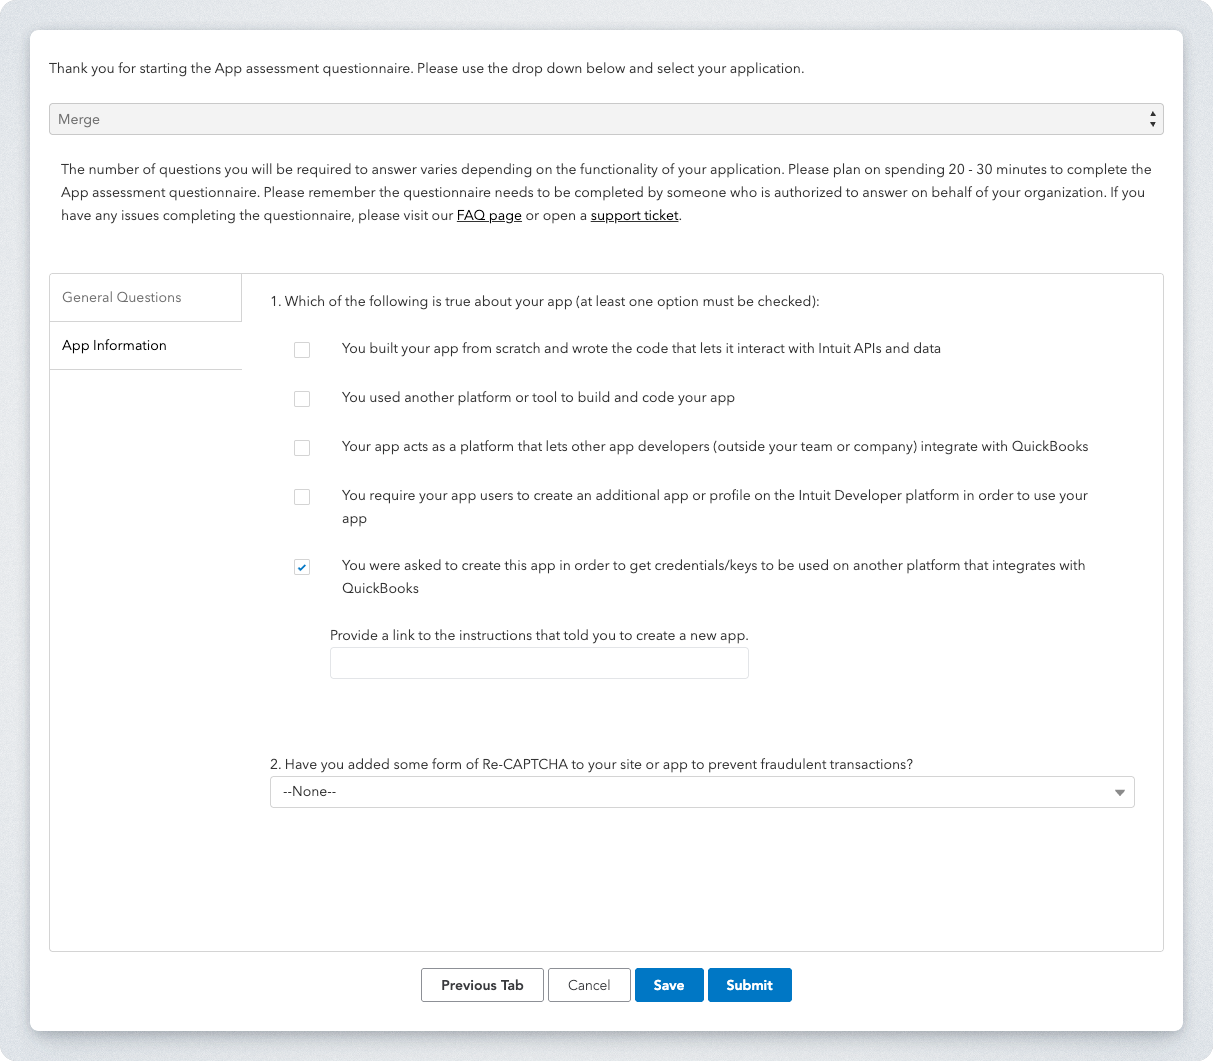Viewport: 1213px width, 1061px height.
Task: Open the FAQ page link
Action: 489,216
